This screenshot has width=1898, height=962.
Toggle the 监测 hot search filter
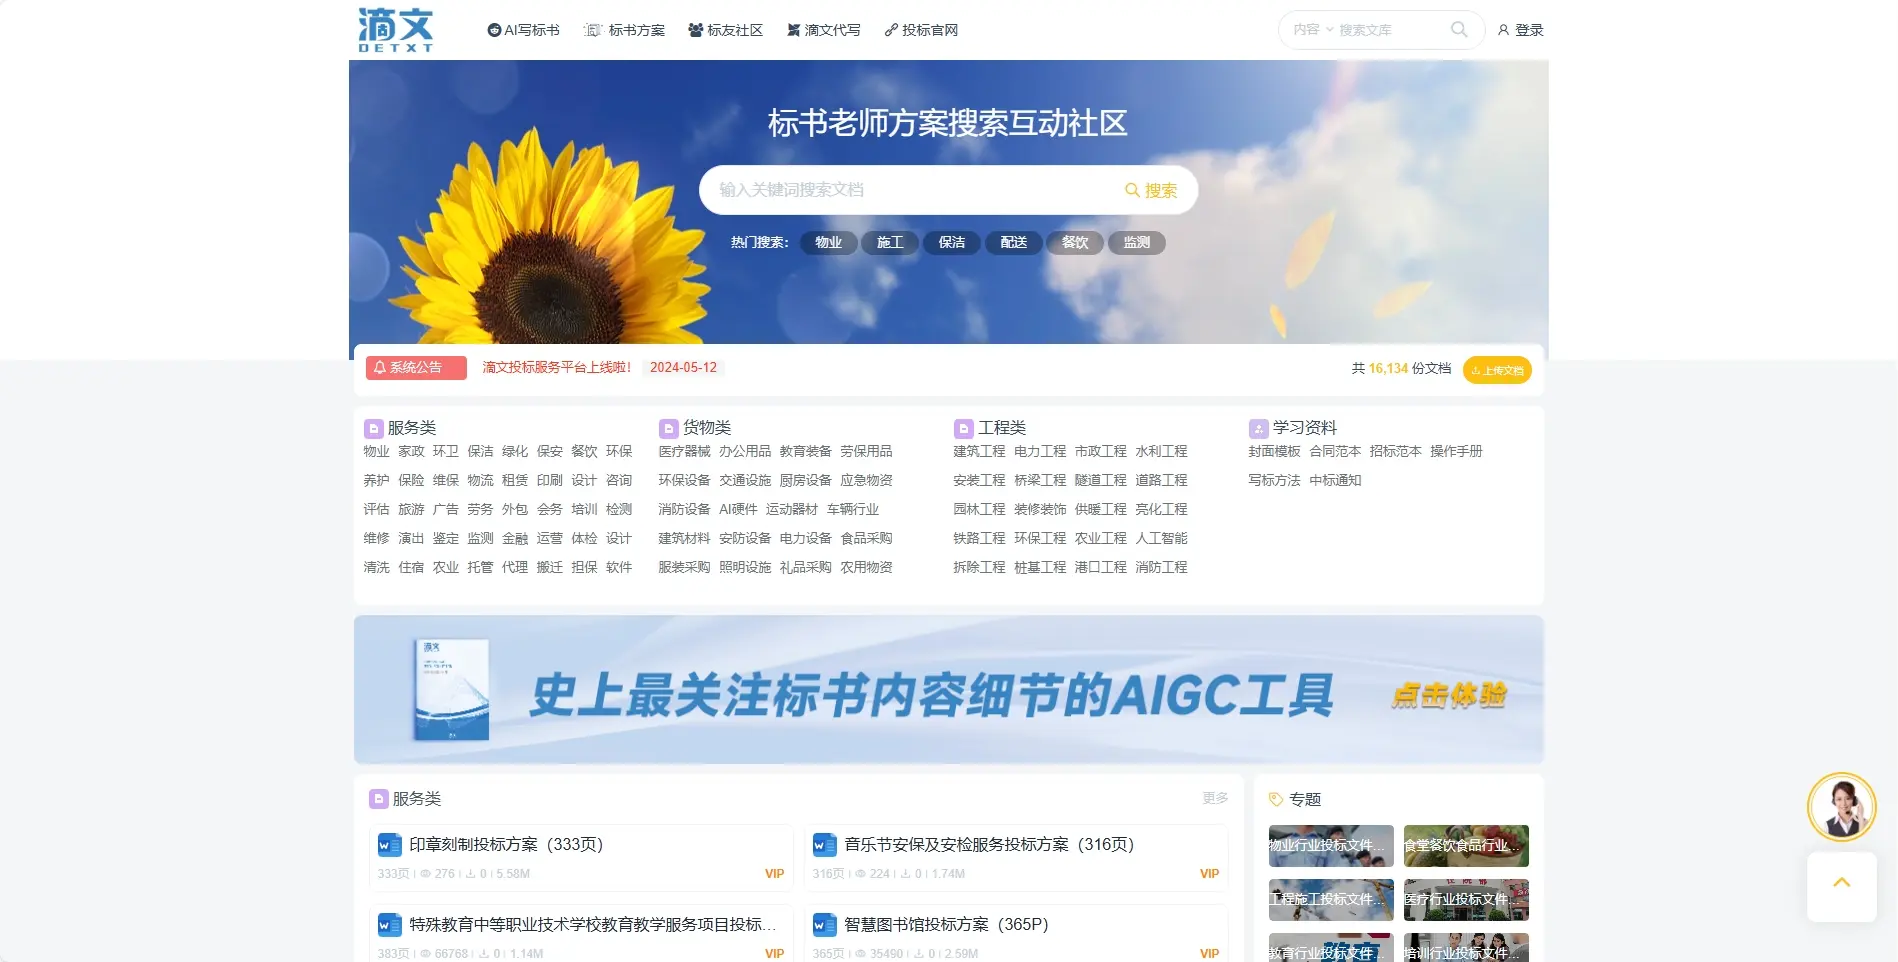coord(1137,242)
